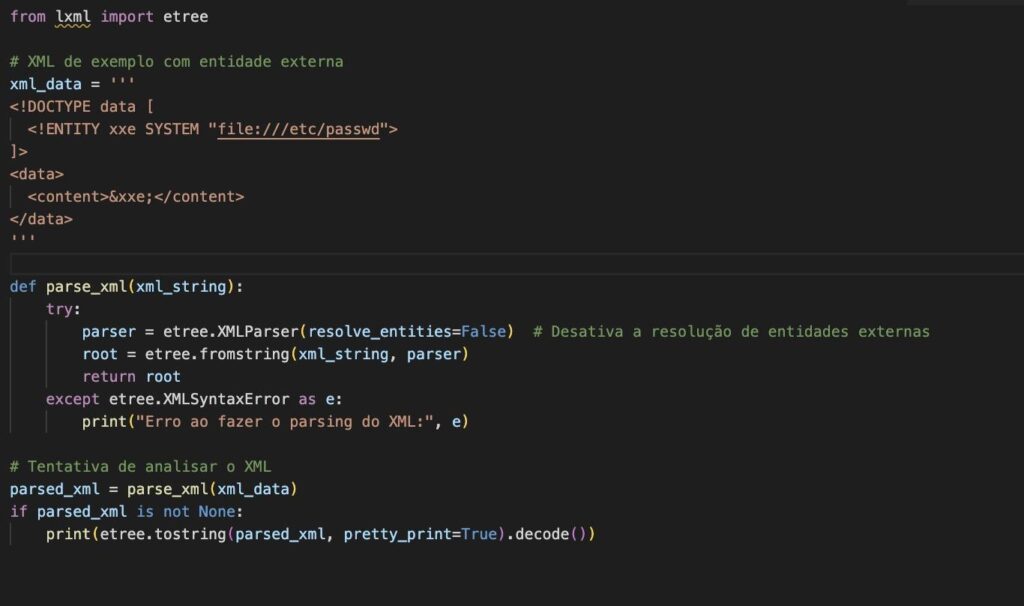The height and width of the screenshot is (606, 1024).
Task: Click the xml_data variable assignment
Action: point(46,84)
